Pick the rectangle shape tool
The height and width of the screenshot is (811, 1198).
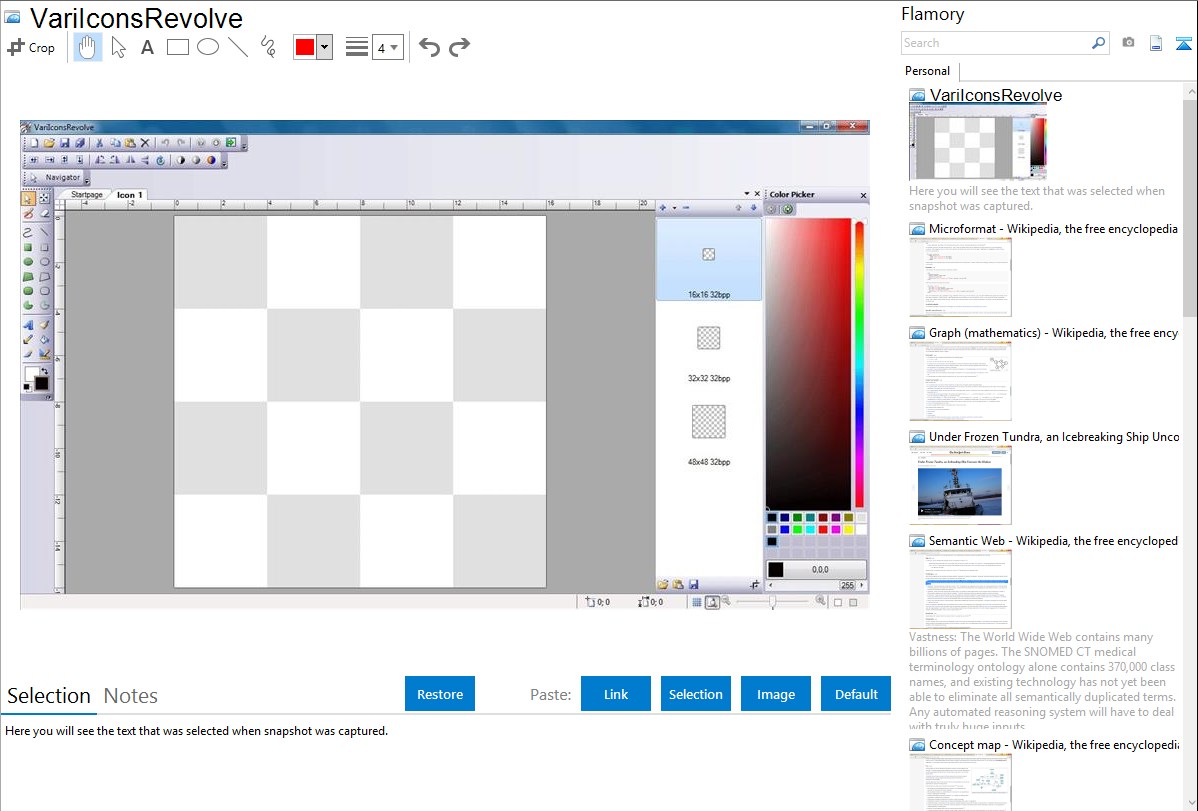click(178, 47)
